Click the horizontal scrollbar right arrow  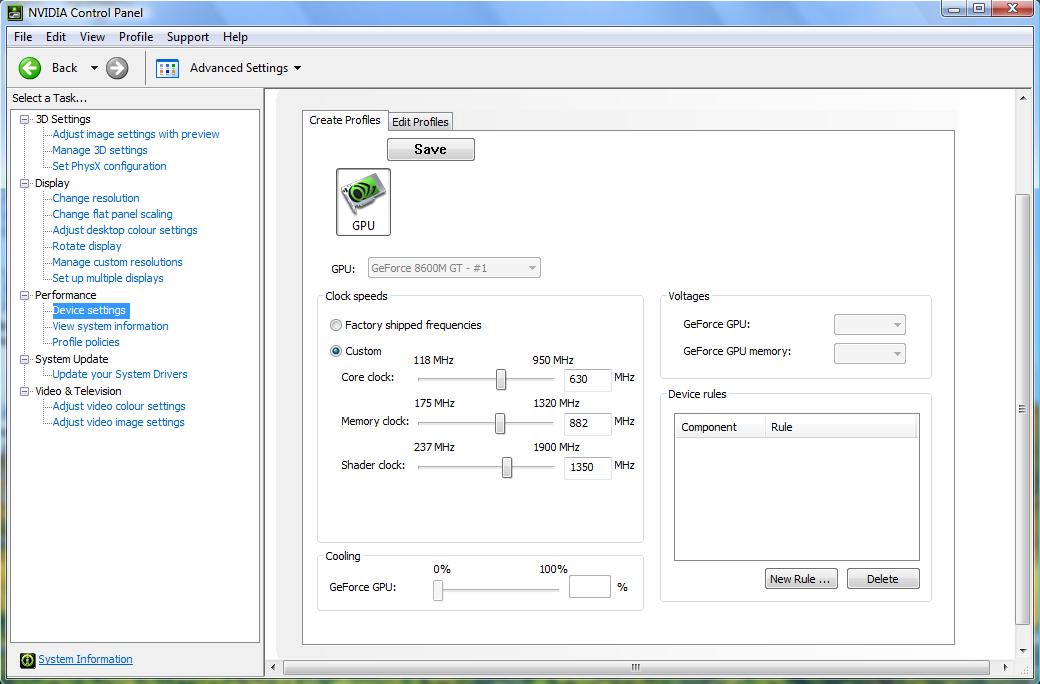pyautogui.click(x=1006, y=667)
